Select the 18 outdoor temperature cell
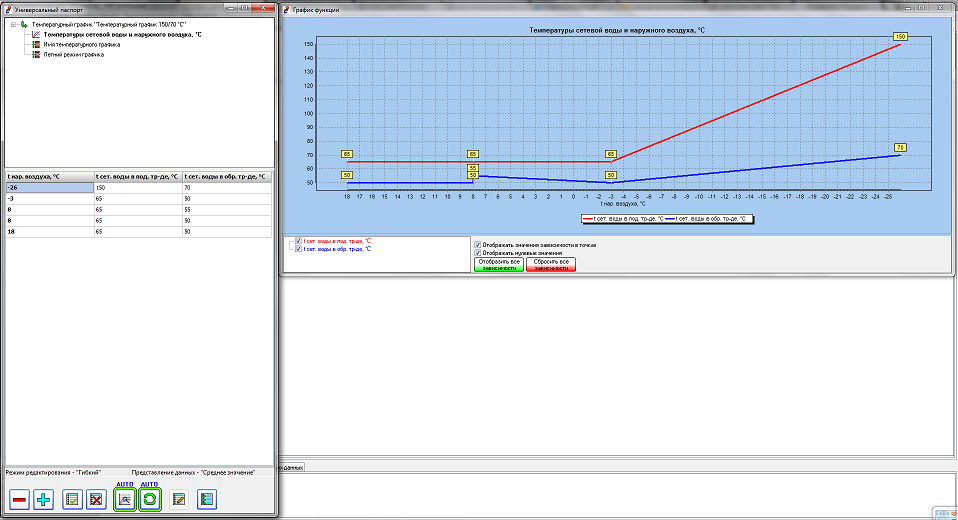The height and width of the screenshot is (520, 958). pos(49,232)
